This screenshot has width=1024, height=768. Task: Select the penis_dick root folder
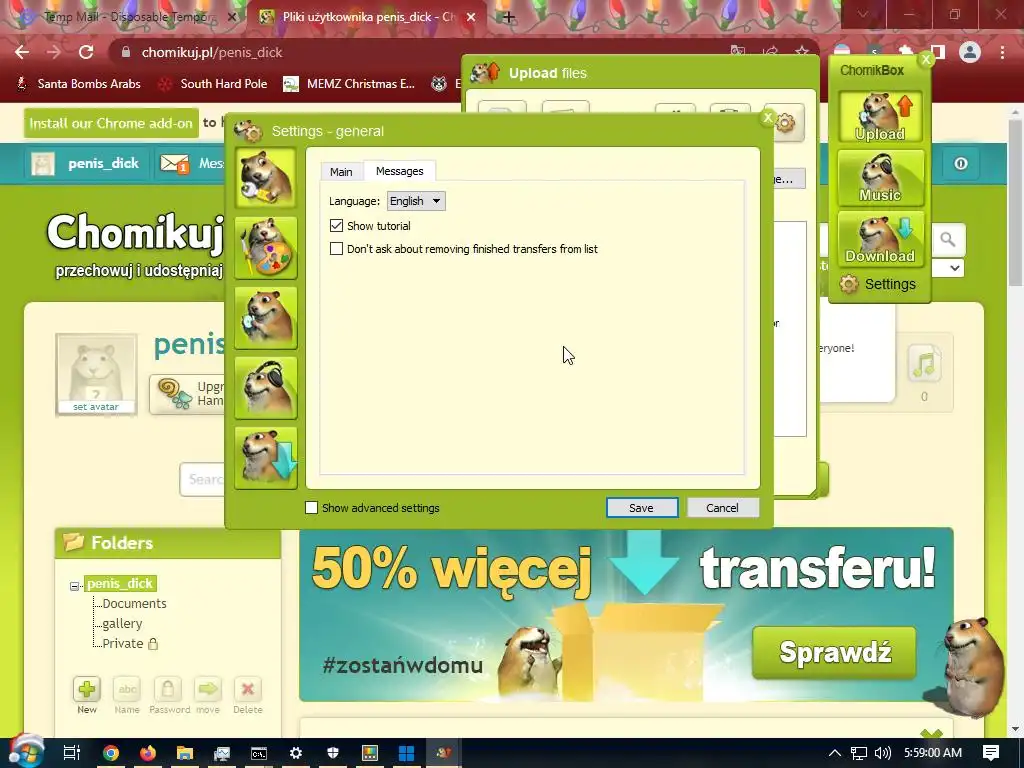(120, 583)
